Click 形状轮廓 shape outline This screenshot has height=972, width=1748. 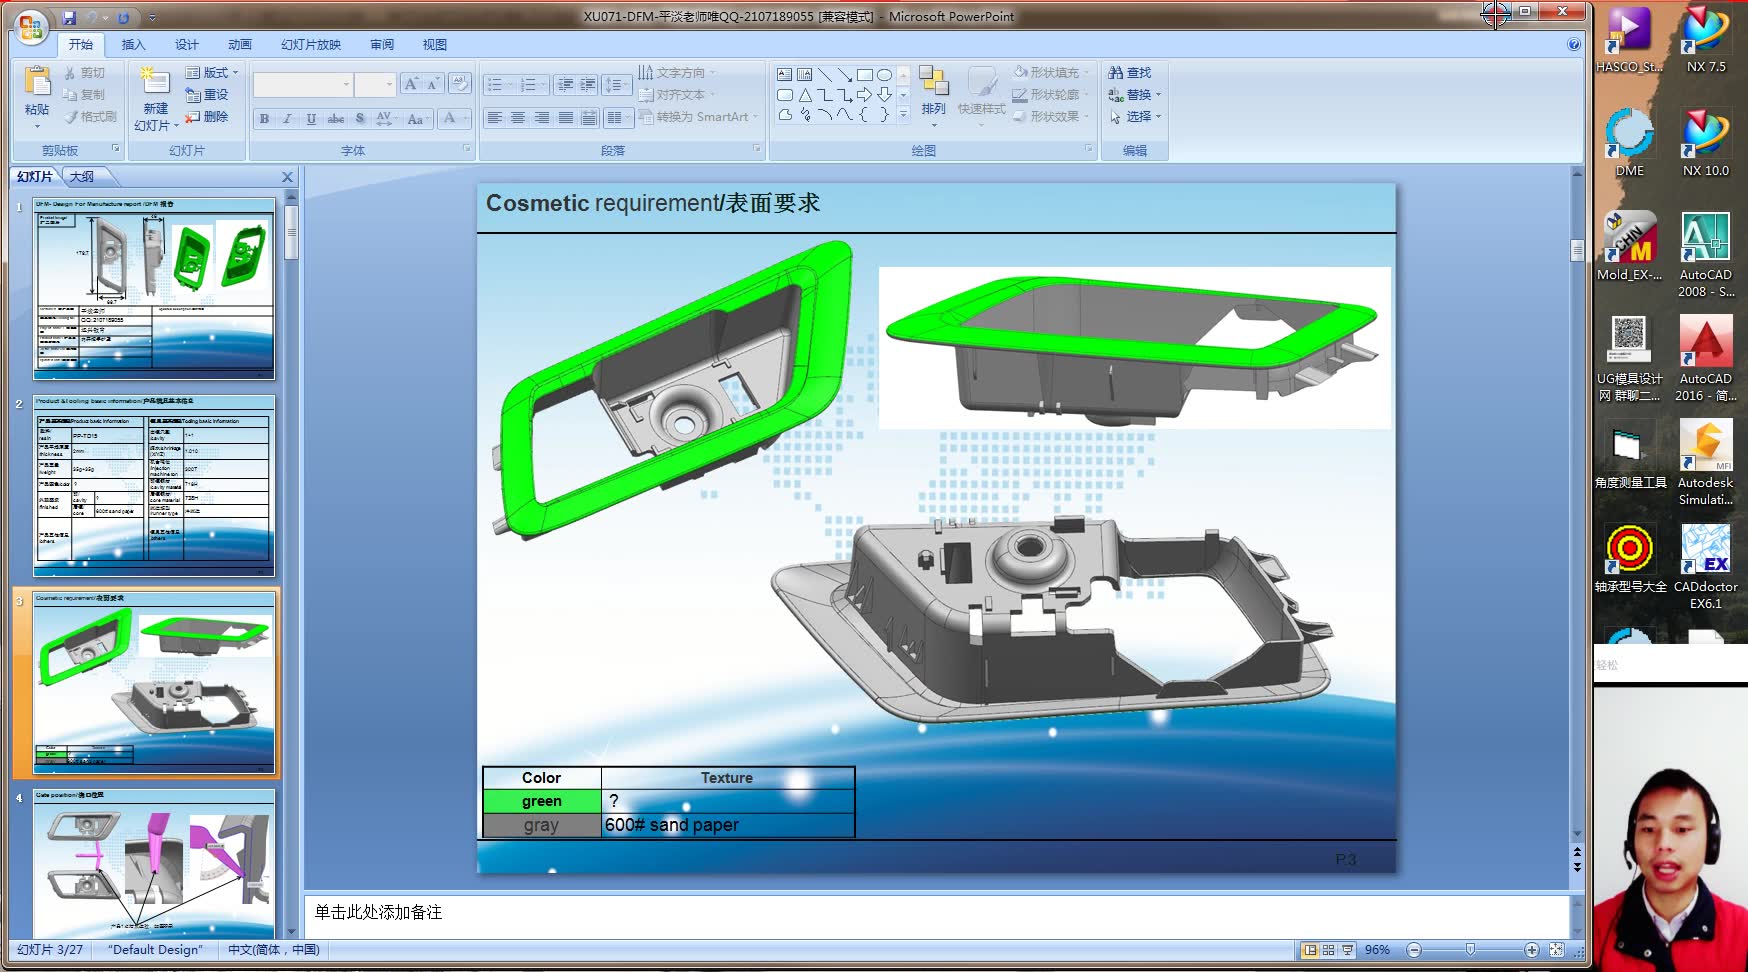pyautogui.click(x=1050, y=95)
